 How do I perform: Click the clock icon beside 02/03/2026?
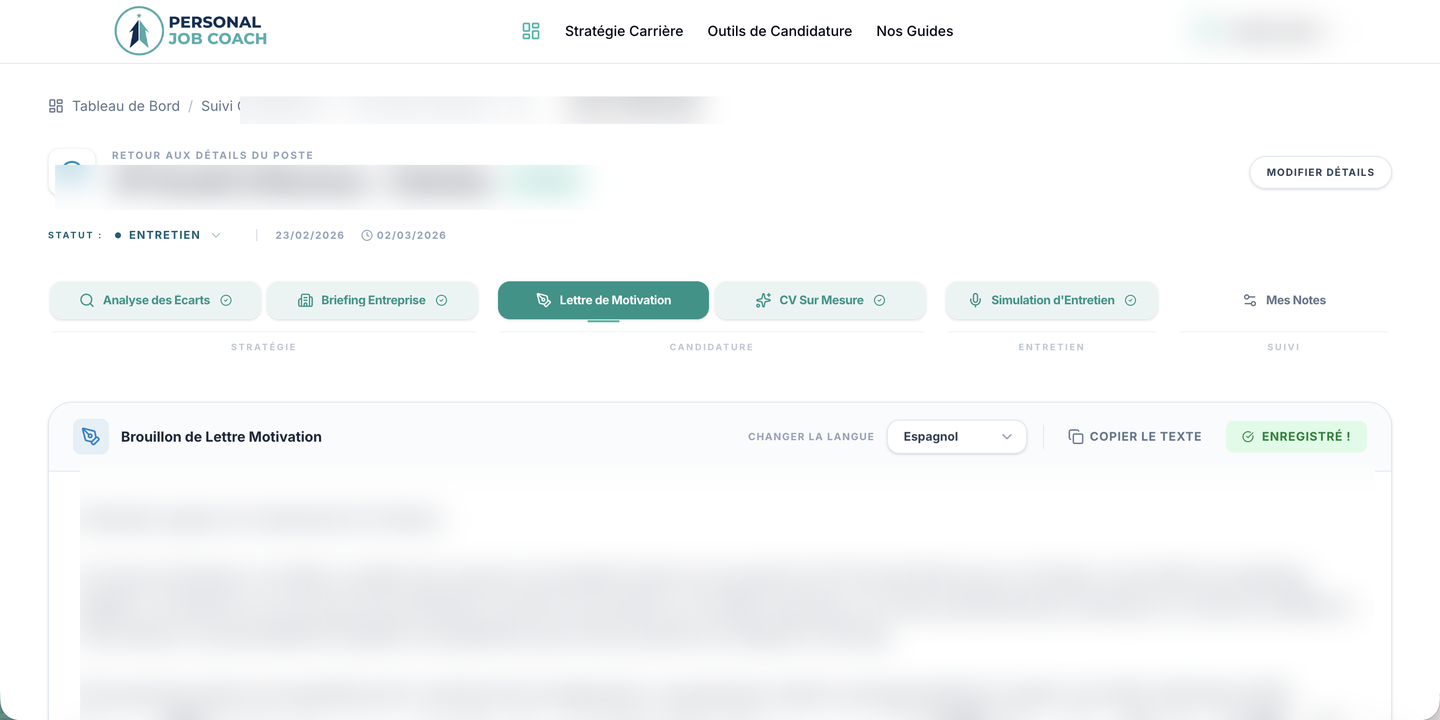[367, 236]
